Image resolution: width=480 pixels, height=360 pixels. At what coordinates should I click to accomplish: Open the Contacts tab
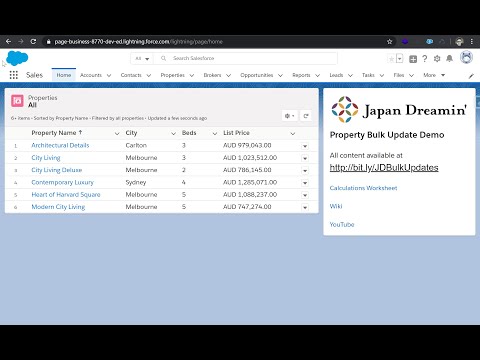tap(131, 75)
